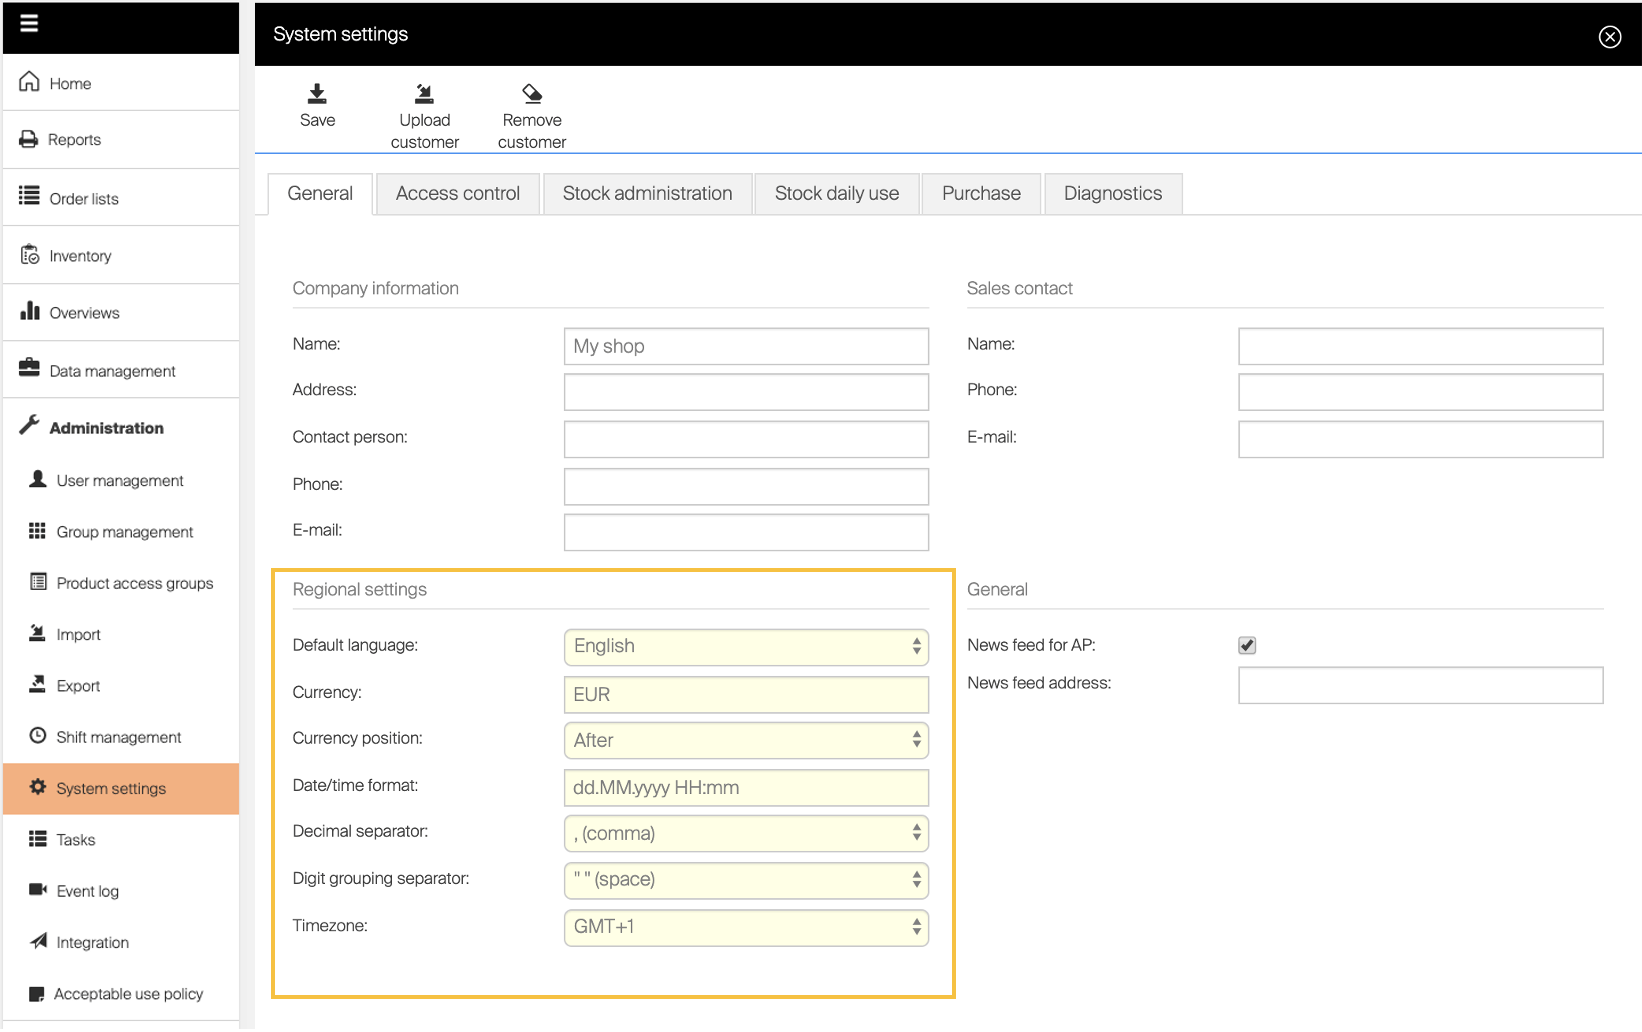Click the Reports printer icon
1642x1032 pixels.
tap(29, 139)
